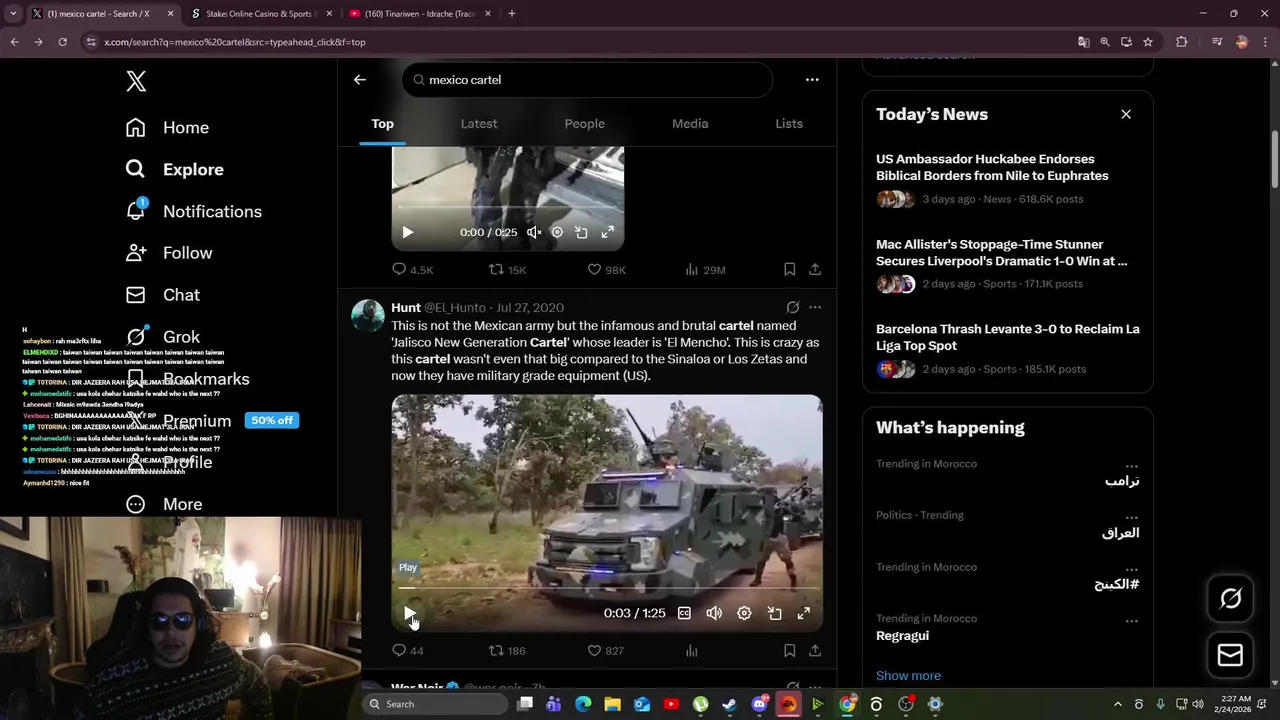Switch to the Top tab
This screenshot has height=720, width=1280.
383,124
